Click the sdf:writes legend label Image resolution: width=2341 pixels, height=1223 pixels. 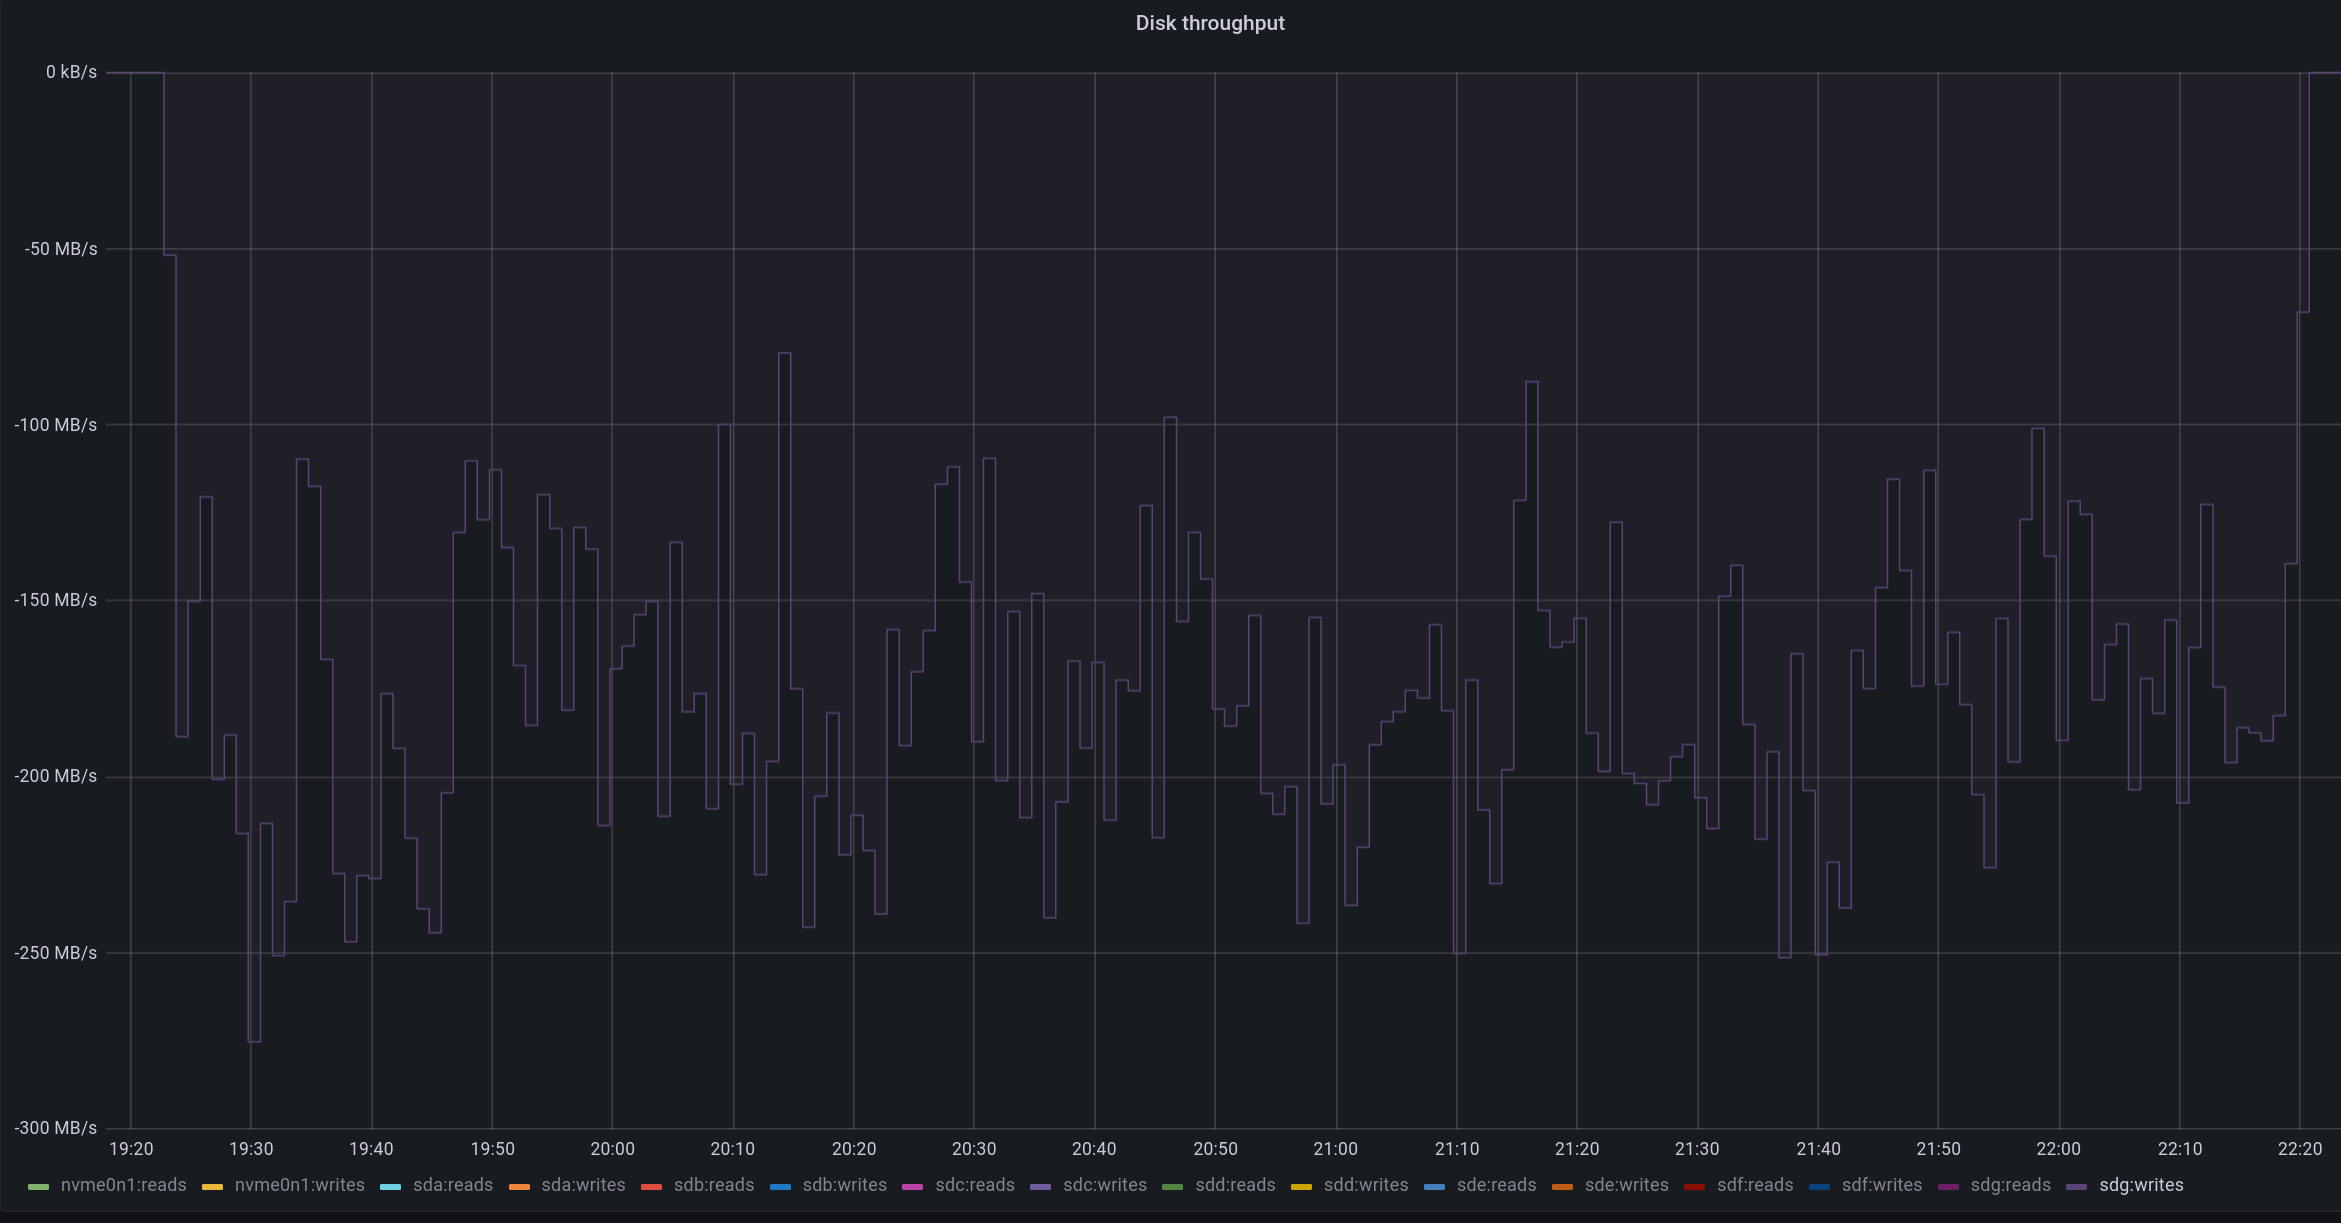tap(1881, 1185)
